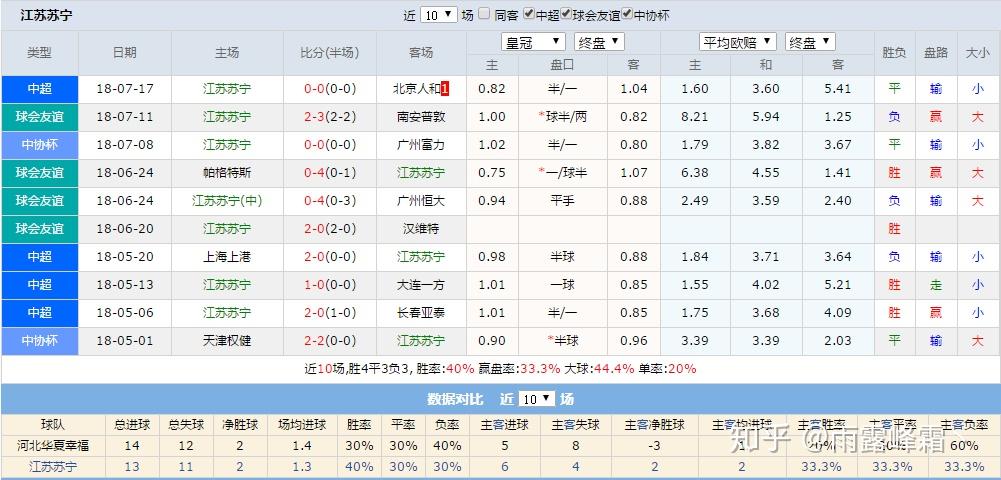The image size is (1001, 480).
Task: Click the 4.02 draw odds value
Action: pyautogui.click(x=766, y=285)
